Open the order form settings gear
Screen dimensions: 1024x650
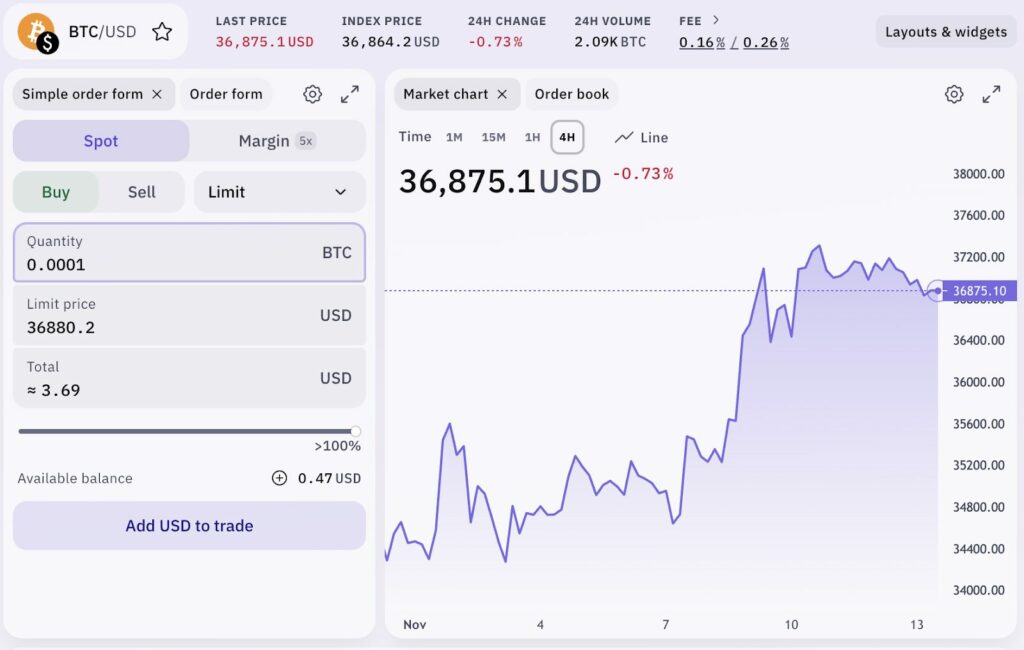pyautogui.click(x=312, y=94)
